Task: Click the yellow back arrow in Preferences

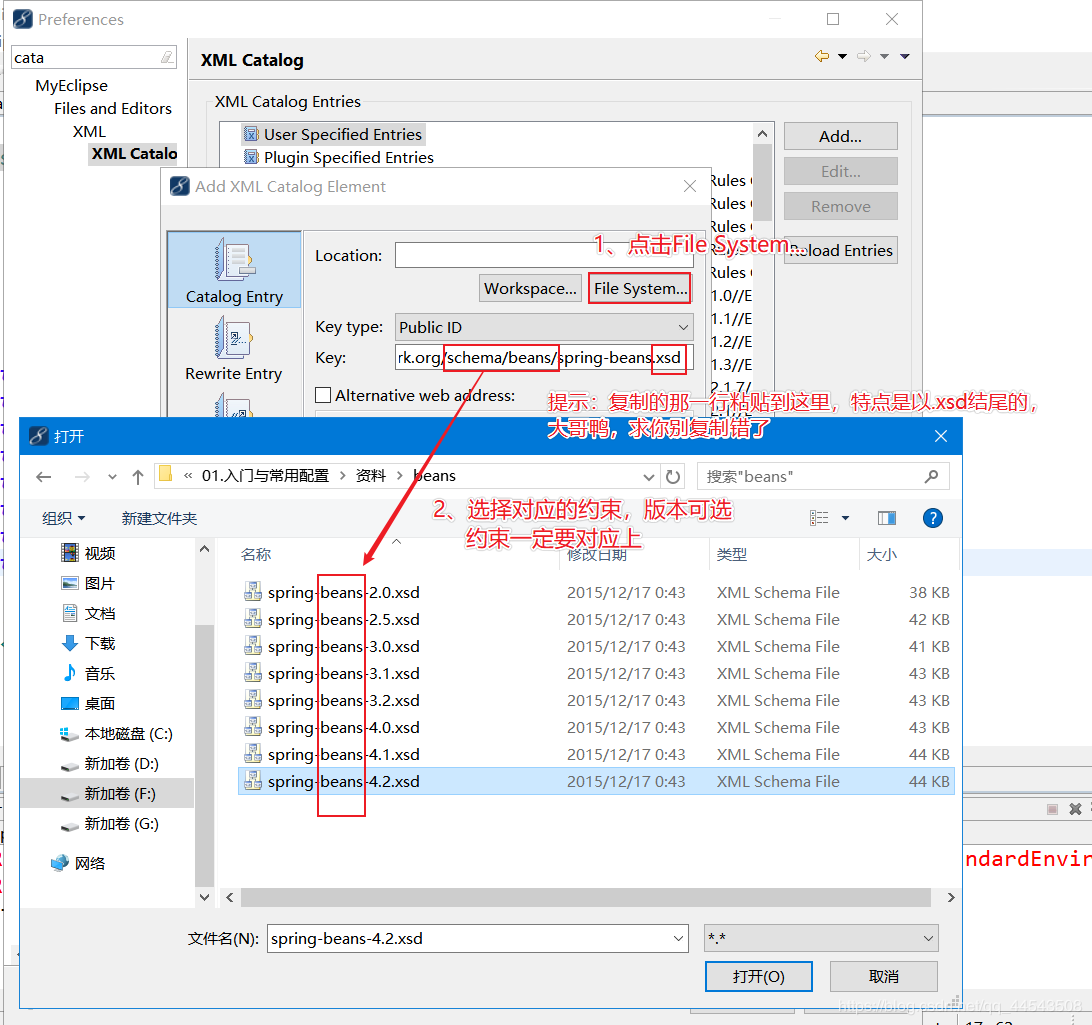Action: (x=822, y=56)
